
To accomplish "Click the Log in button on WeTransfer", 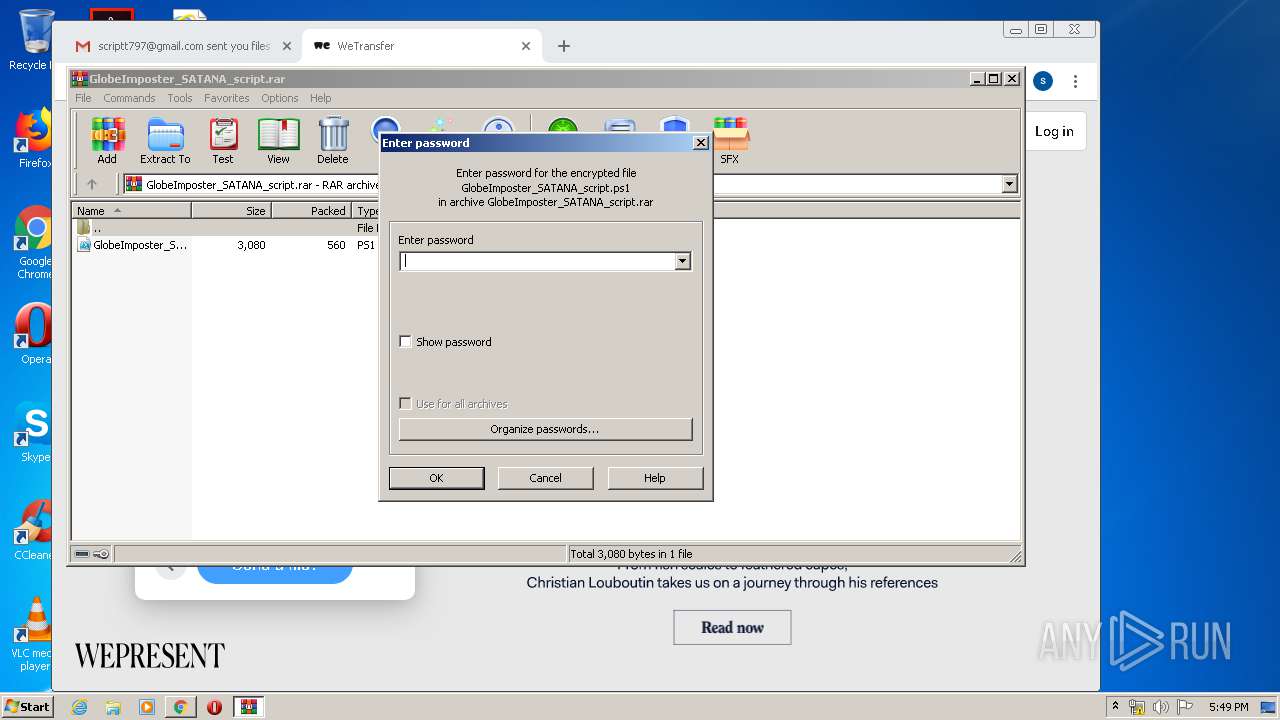I will pos(1054,131).
